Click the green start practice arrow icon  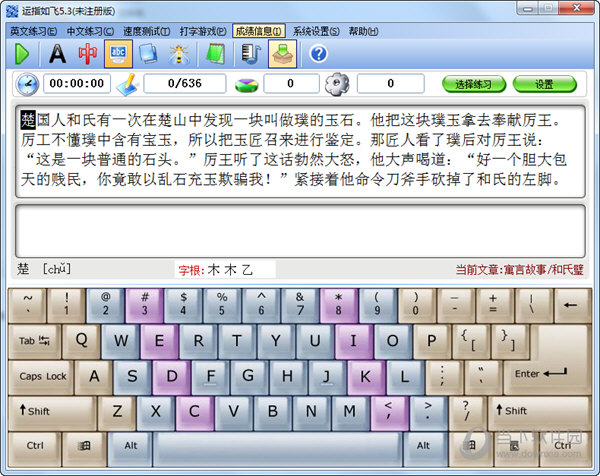(x=22, y=54)
